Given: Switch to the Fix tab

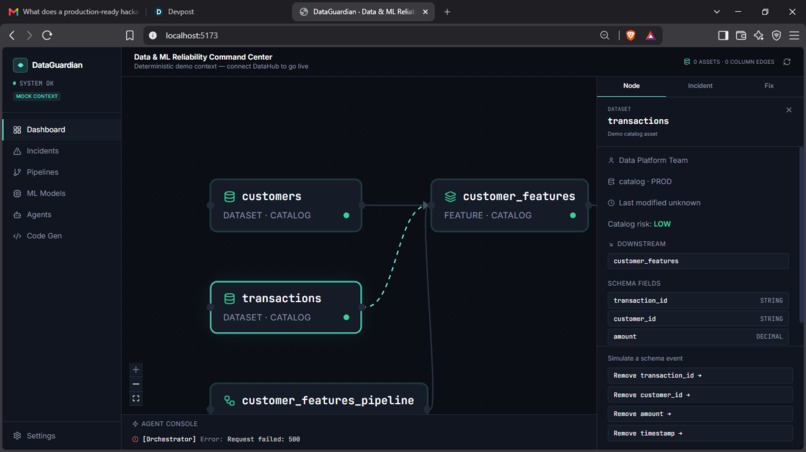Looking at the screenshot, I should pyautogui.click(x=768, y=86).
